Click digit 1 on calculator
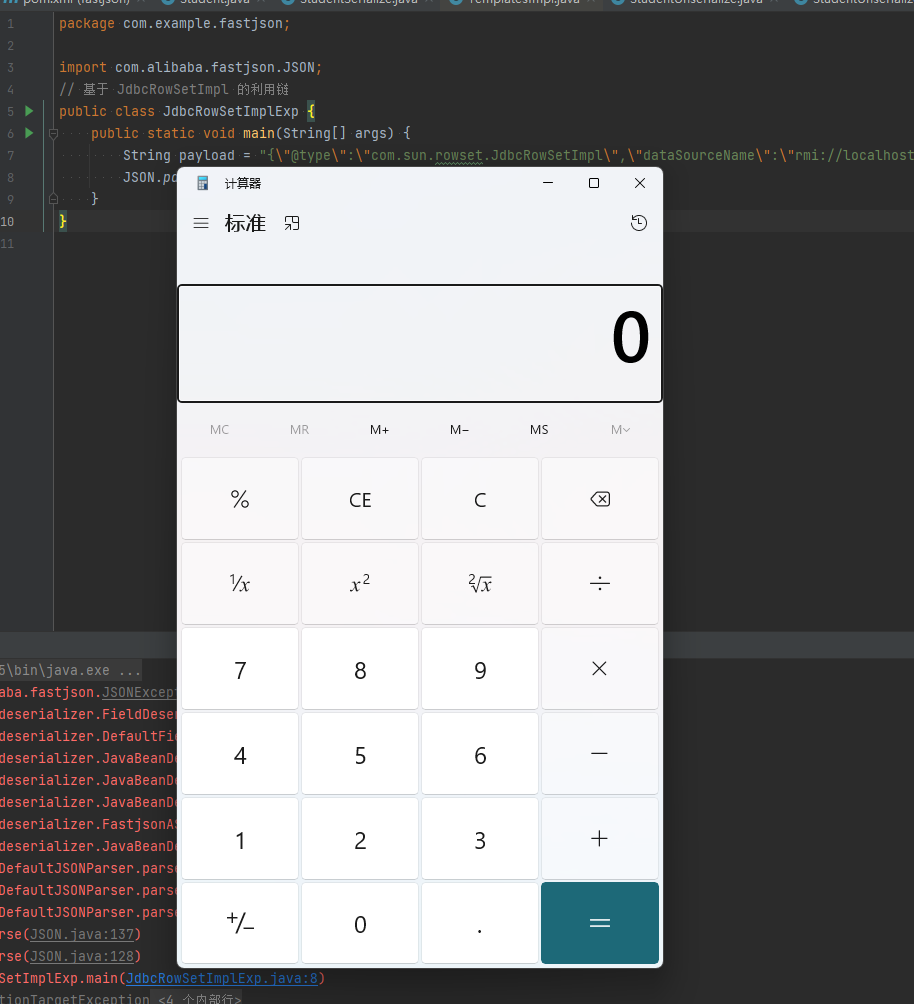The height and width of the screenshot is (1004, 914). click(x=240, y=838)
